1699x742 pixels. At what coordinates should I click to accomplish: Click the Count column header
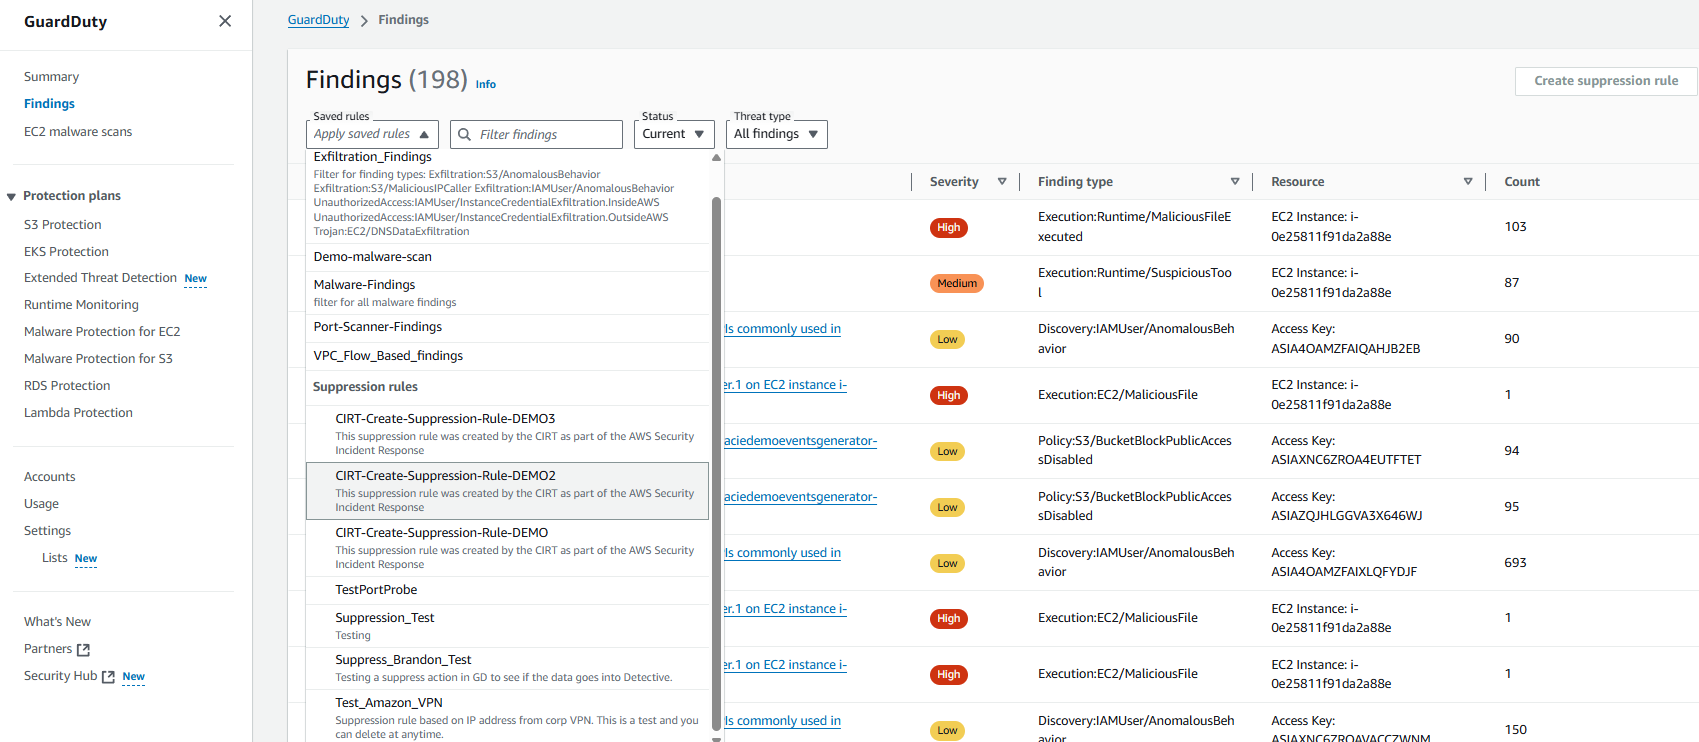click(x=1522, y=182)
